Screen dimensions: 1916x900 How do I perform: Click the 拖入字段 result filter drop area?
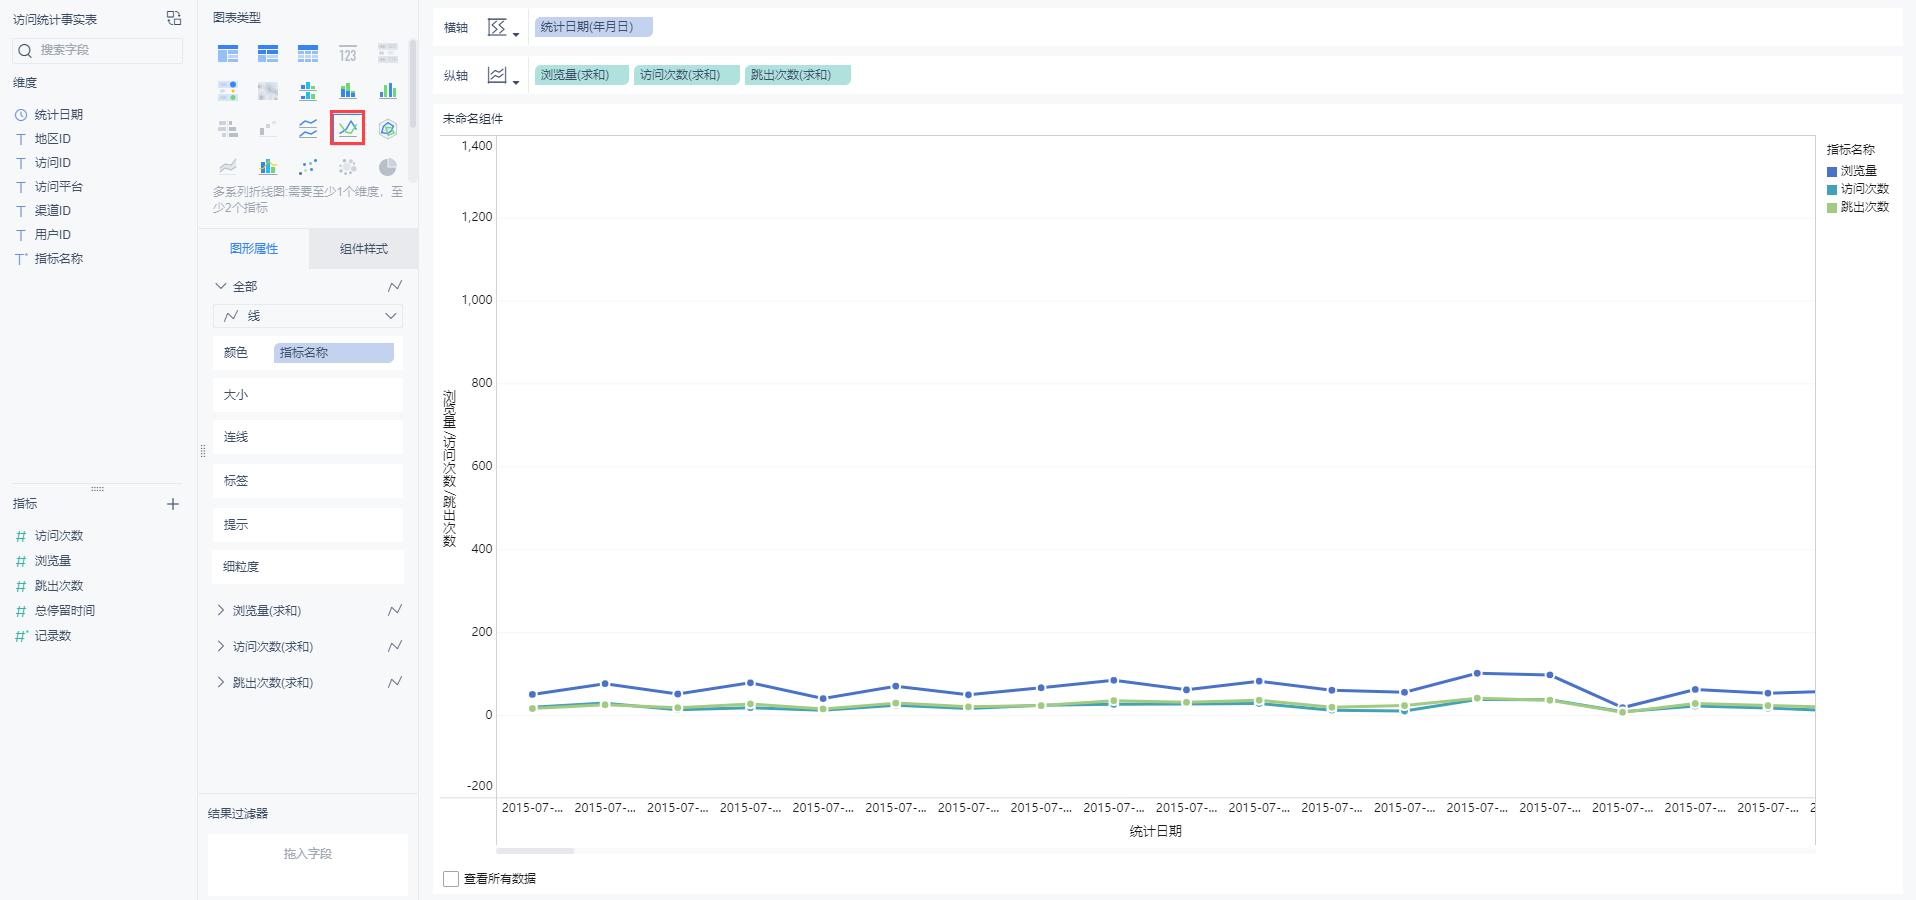click(308, 864)
